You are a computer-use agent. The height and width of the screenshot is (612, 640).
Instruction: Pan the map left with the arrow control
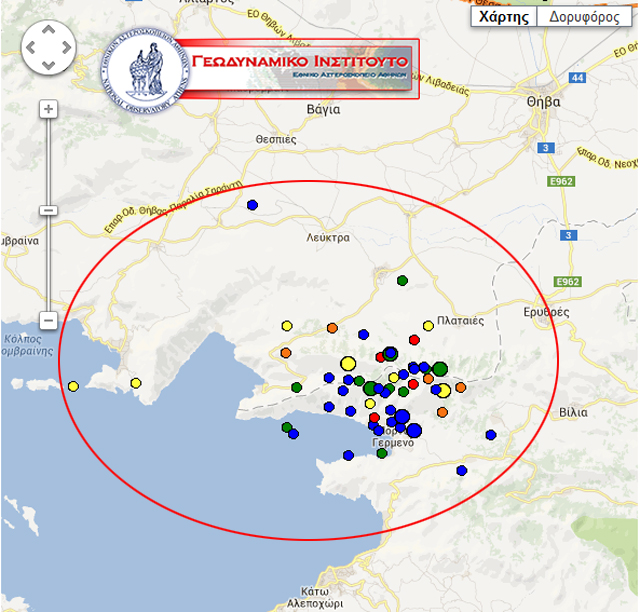tap(32, 48)
